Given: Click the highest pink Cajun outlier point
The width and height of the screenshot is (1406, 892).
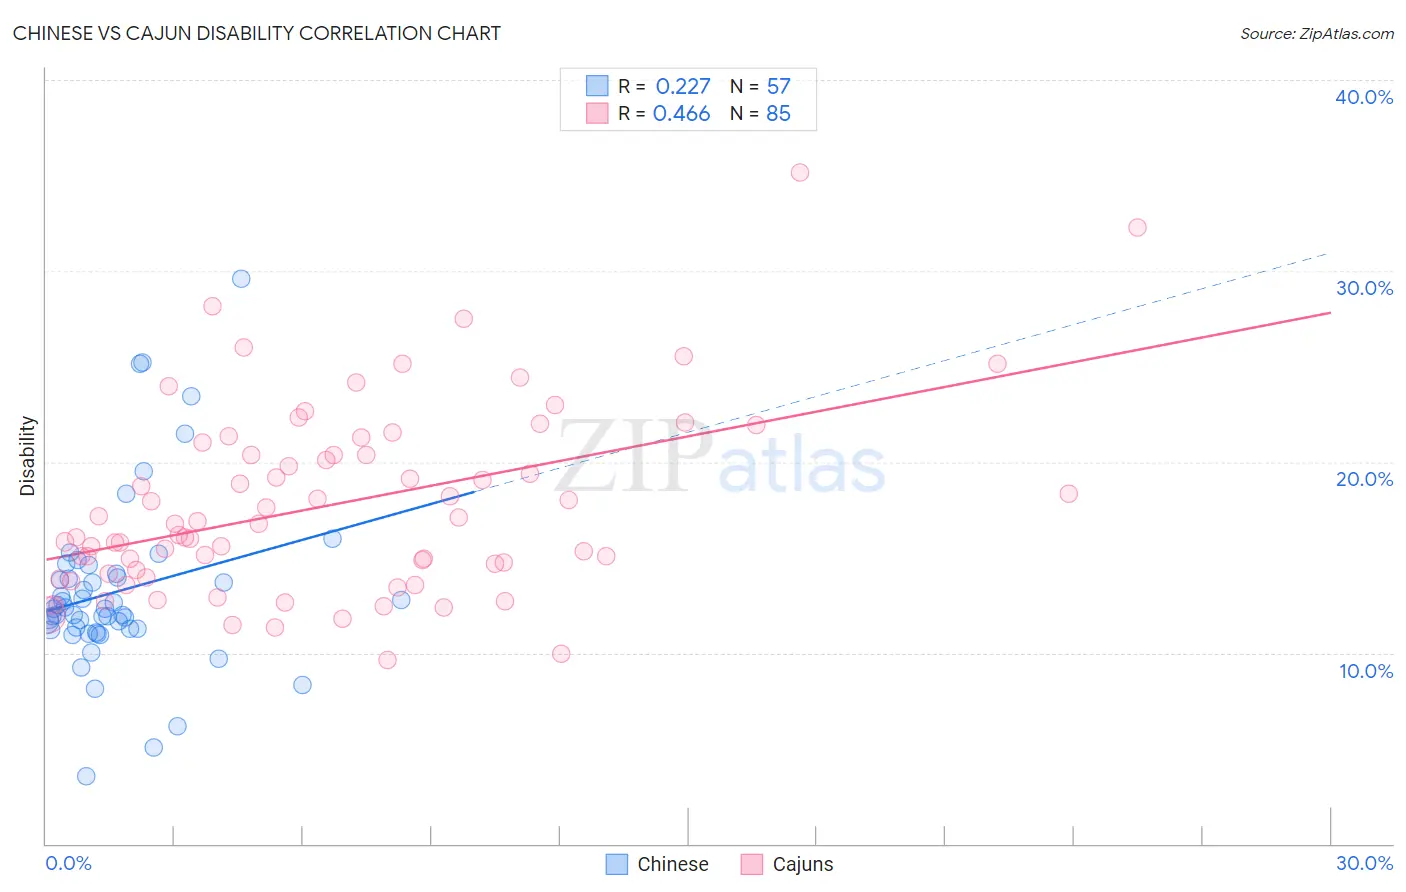Looking at the screenshot, I should coord(800,172).
